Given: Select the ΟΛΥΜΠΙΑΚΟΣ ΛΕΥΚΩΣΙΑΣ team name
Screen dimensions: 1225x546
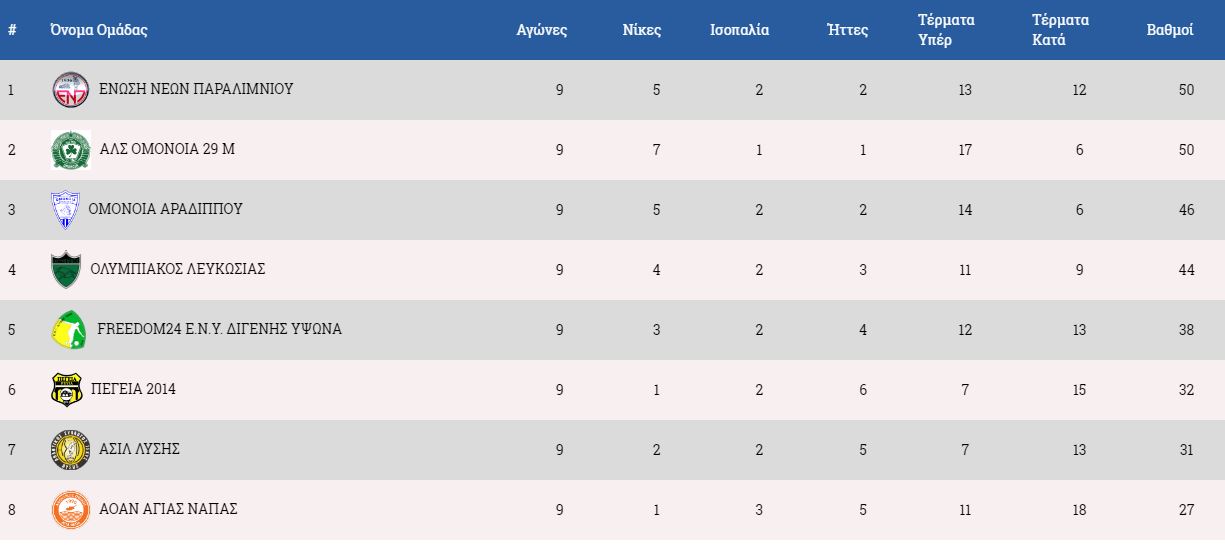Looking at the screenshot, I should 177,269.
